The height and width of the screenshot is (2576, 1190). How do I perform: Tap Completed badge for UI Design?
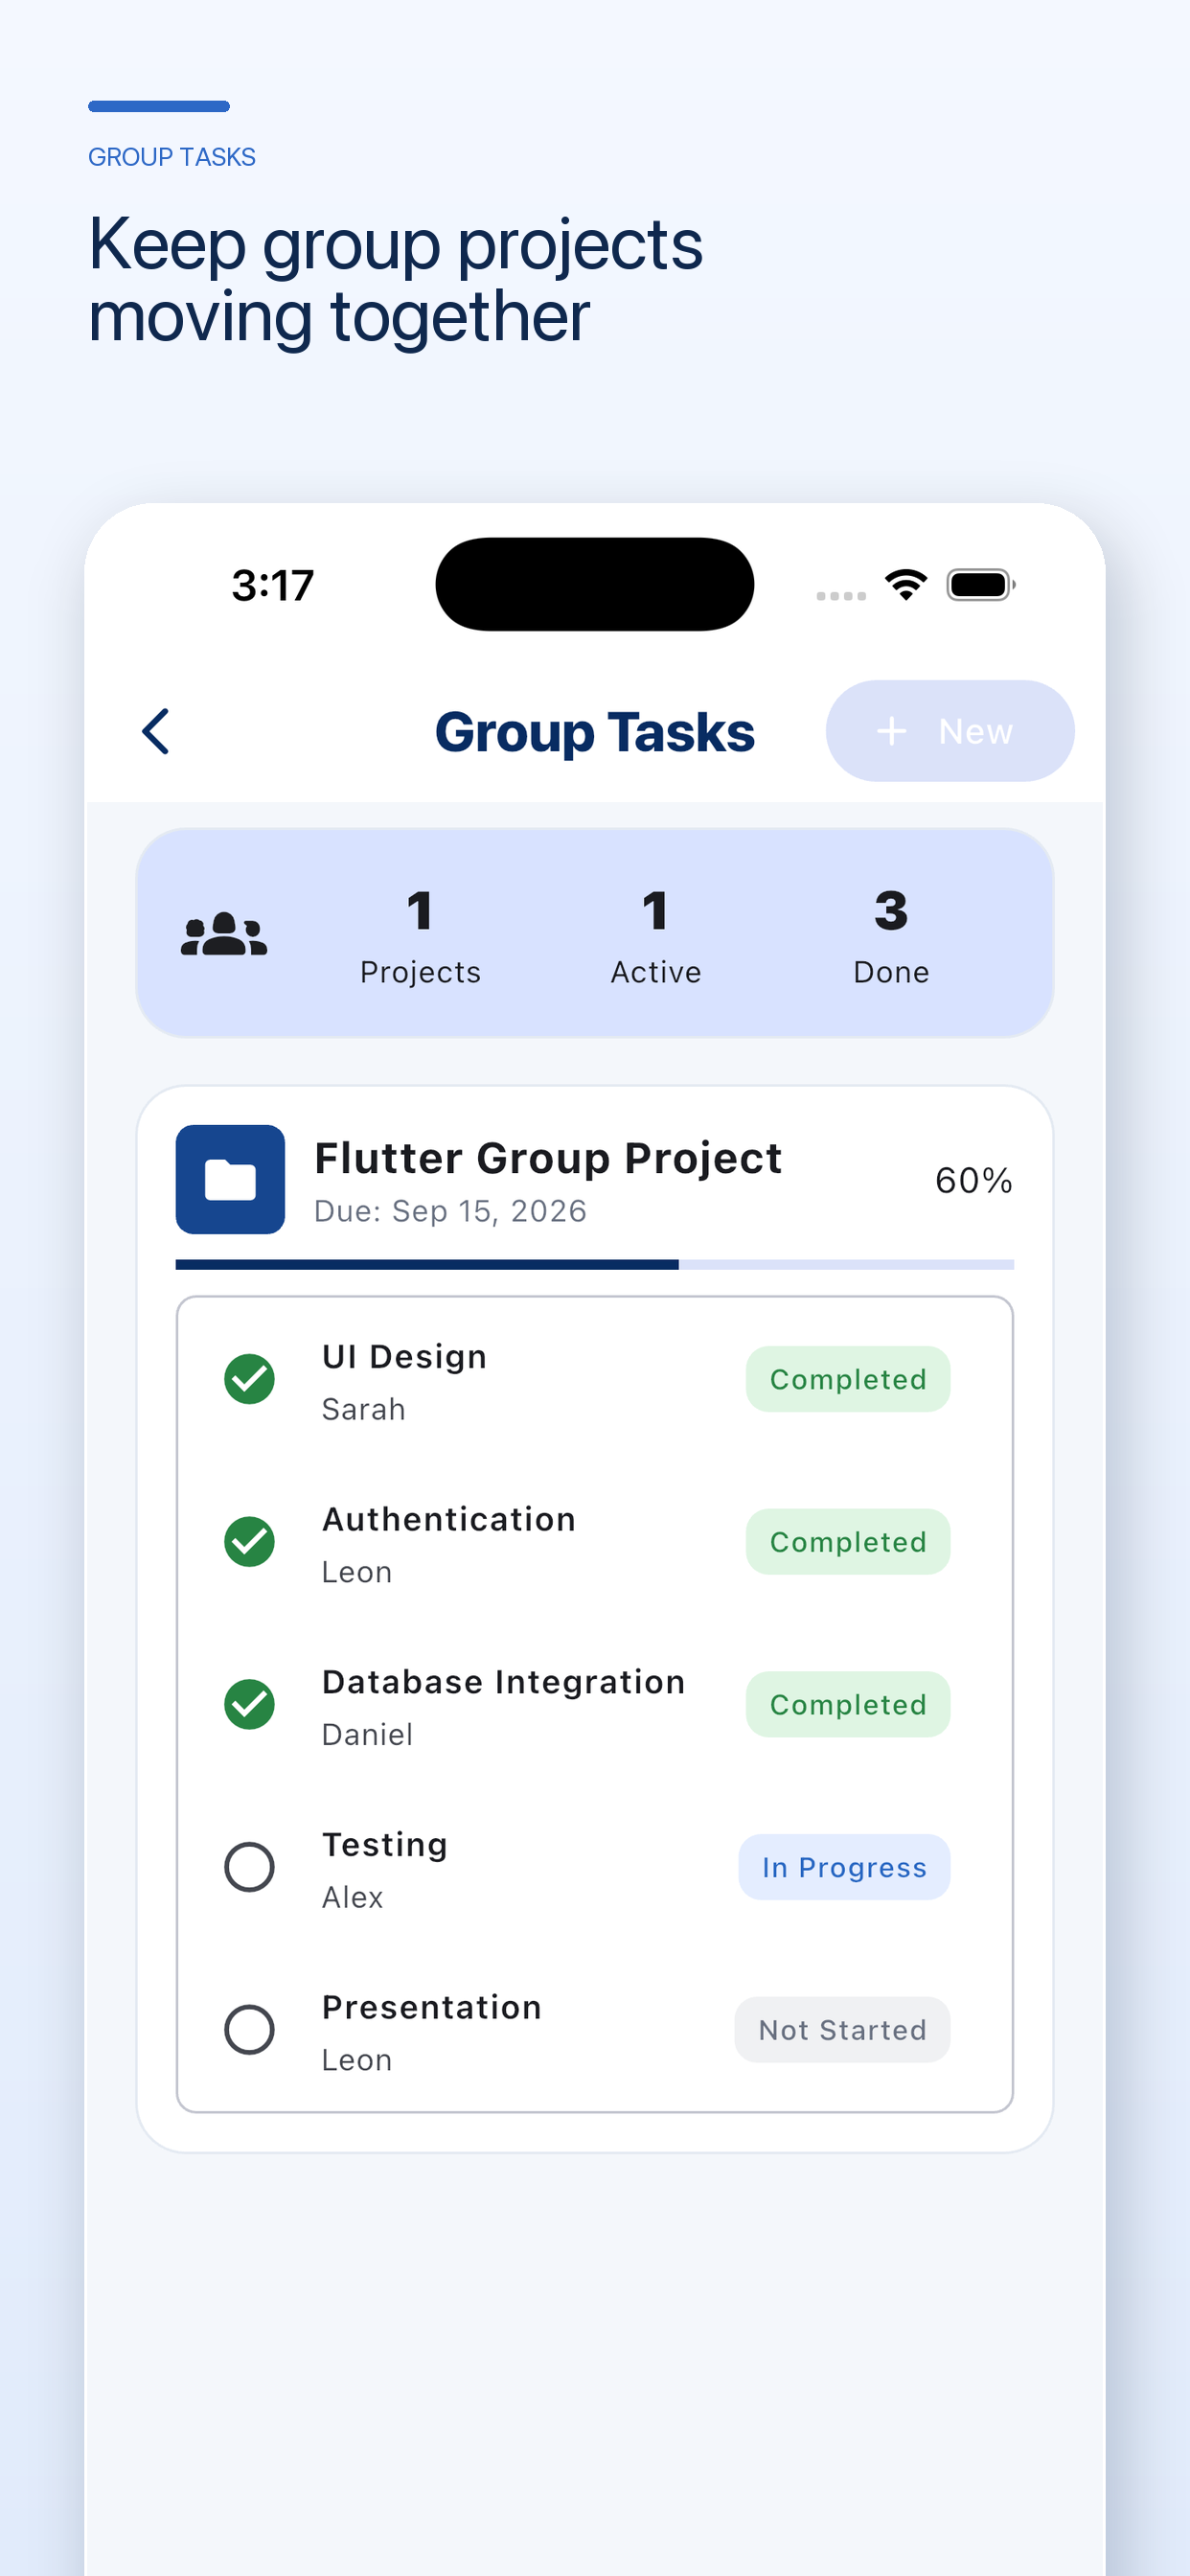click(847, 1379)
